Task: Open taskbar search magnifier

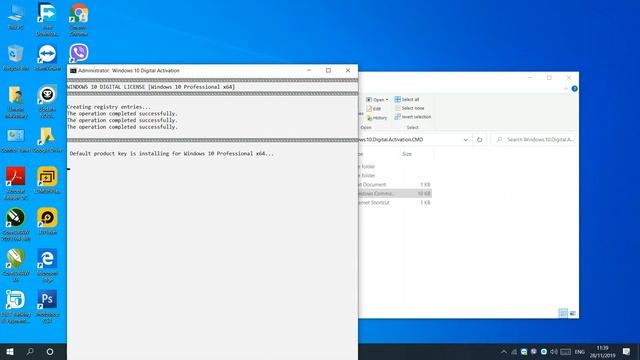Action: click(x=30, y=351)
